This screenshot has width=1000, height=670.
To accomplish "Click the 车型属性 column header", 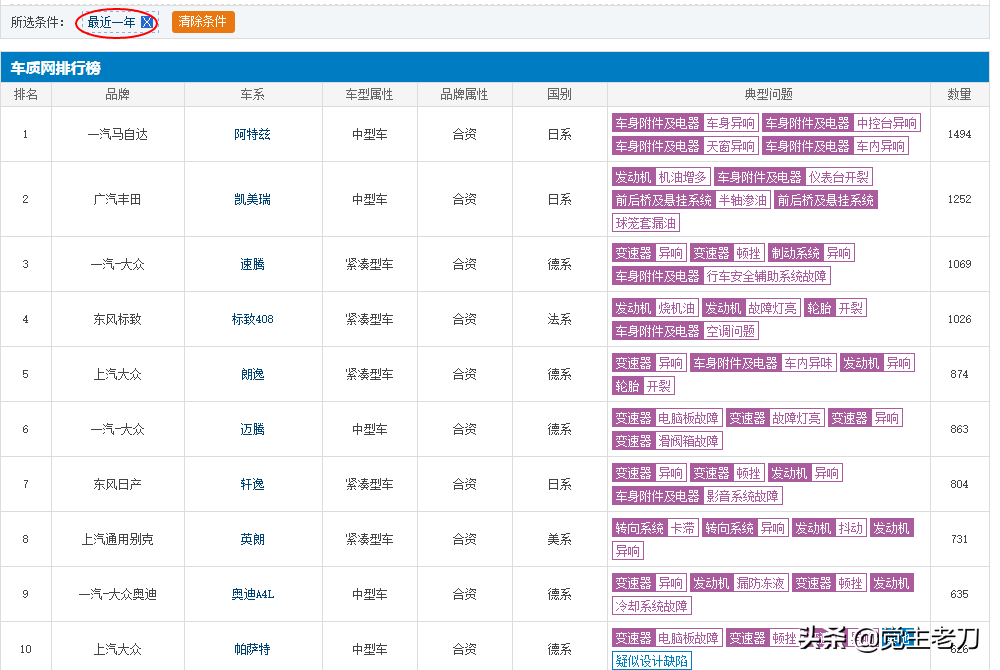I will coord(369,94).
